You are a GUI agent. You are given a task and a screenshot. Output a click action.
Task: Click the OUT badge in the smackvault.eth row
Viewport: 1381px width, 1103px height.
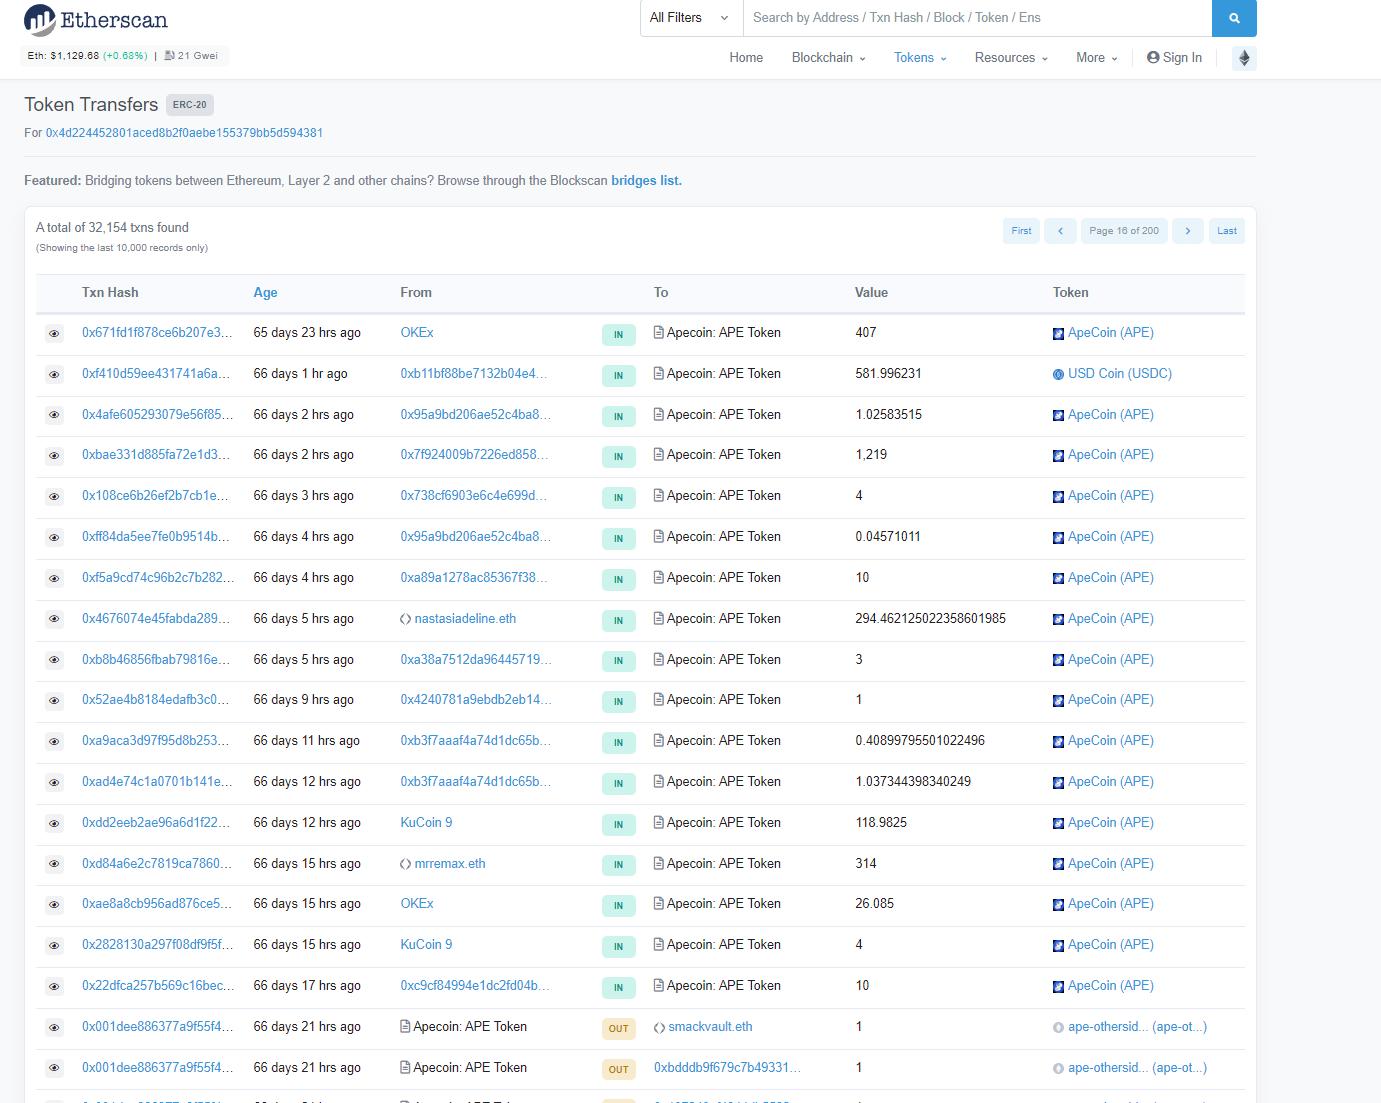coord(619,1029)
